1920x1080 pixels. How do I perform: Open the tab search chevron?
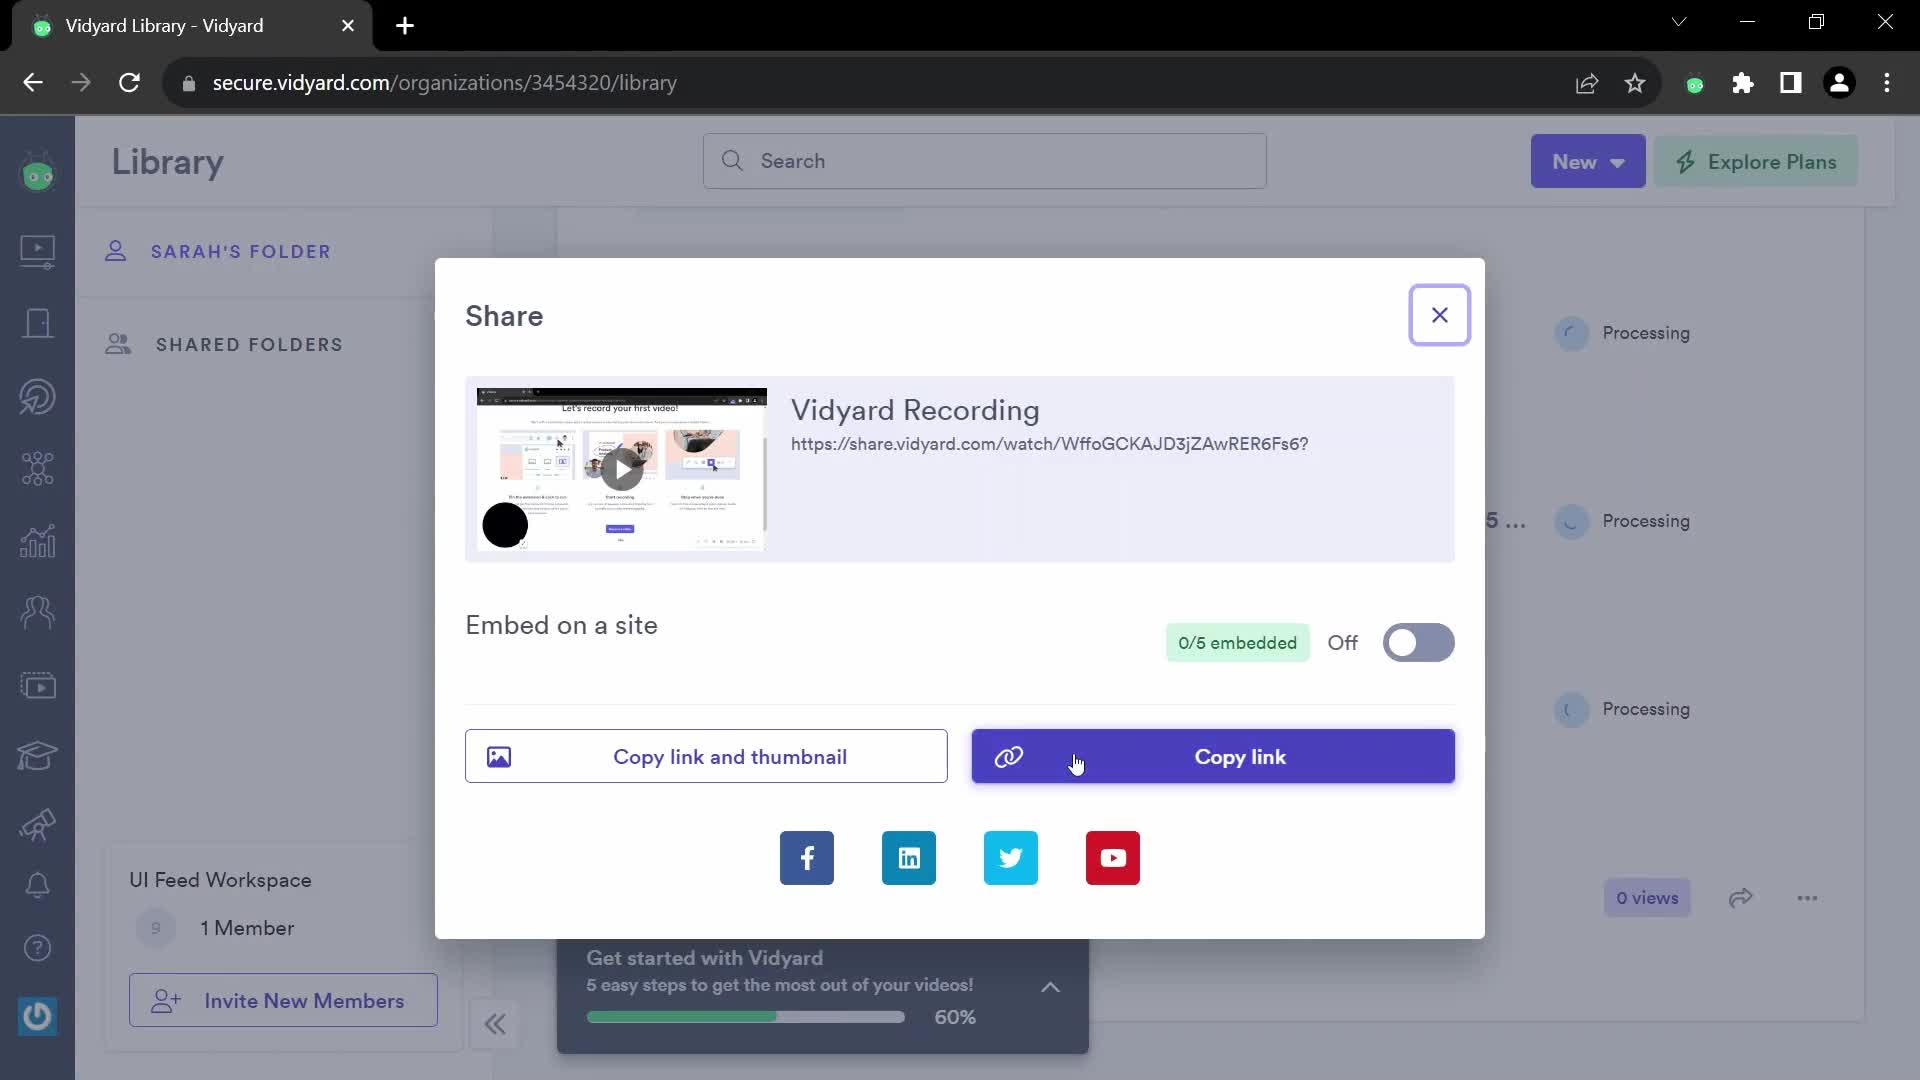tap(1679, 22)
